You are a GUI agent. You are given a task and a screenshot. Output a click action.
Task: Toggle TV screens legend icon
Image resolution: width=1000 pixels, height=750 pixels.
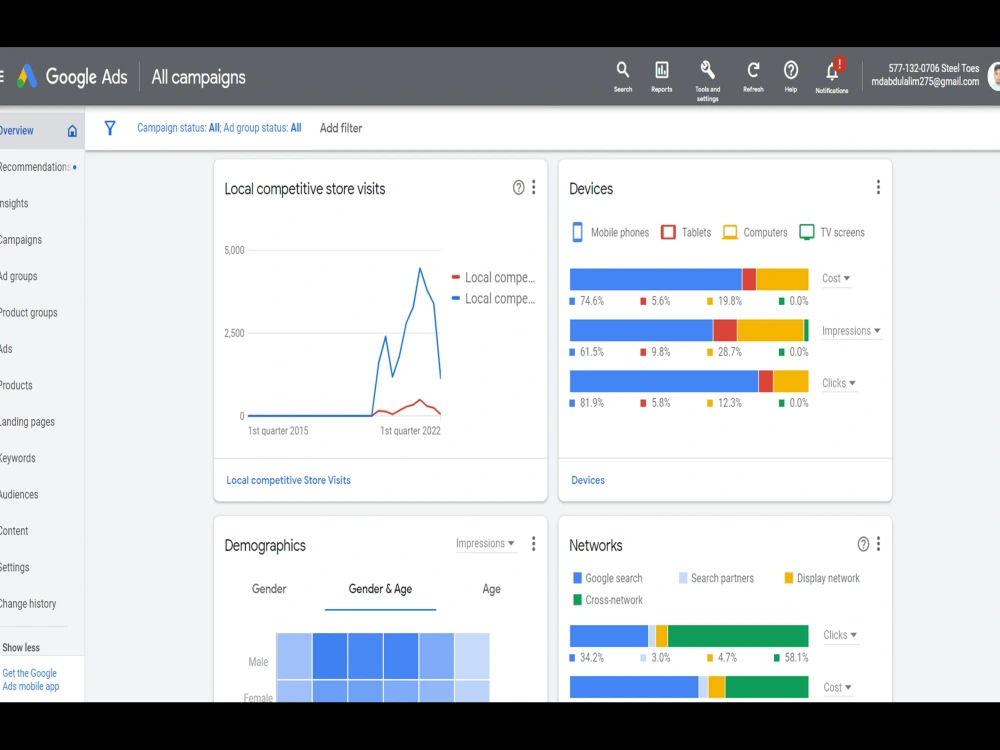807,232
